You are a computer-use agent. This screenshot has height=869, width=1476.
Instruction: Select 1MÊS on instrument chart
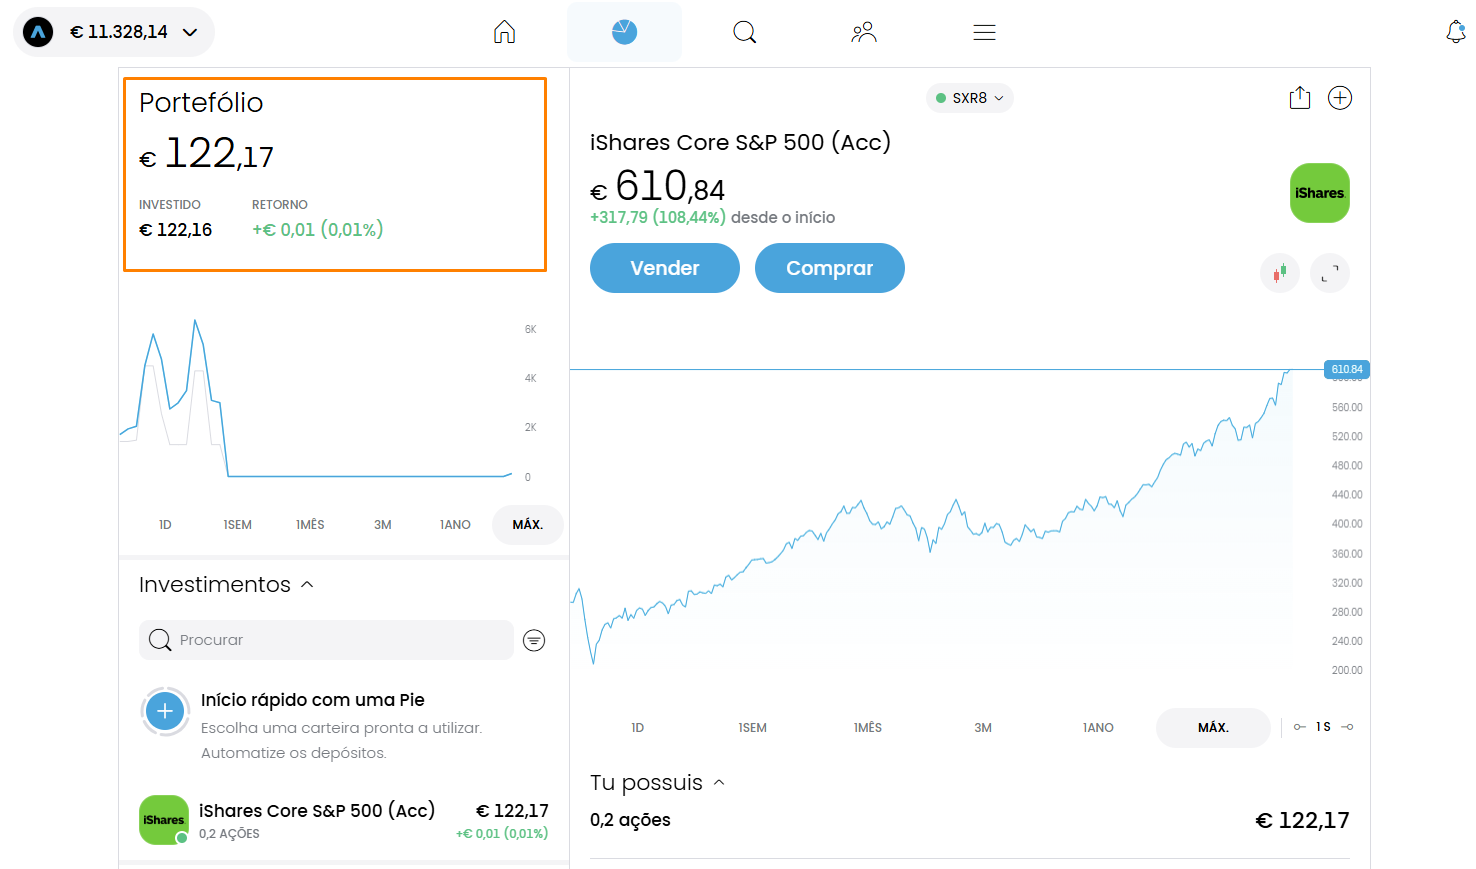click(868, 728)
